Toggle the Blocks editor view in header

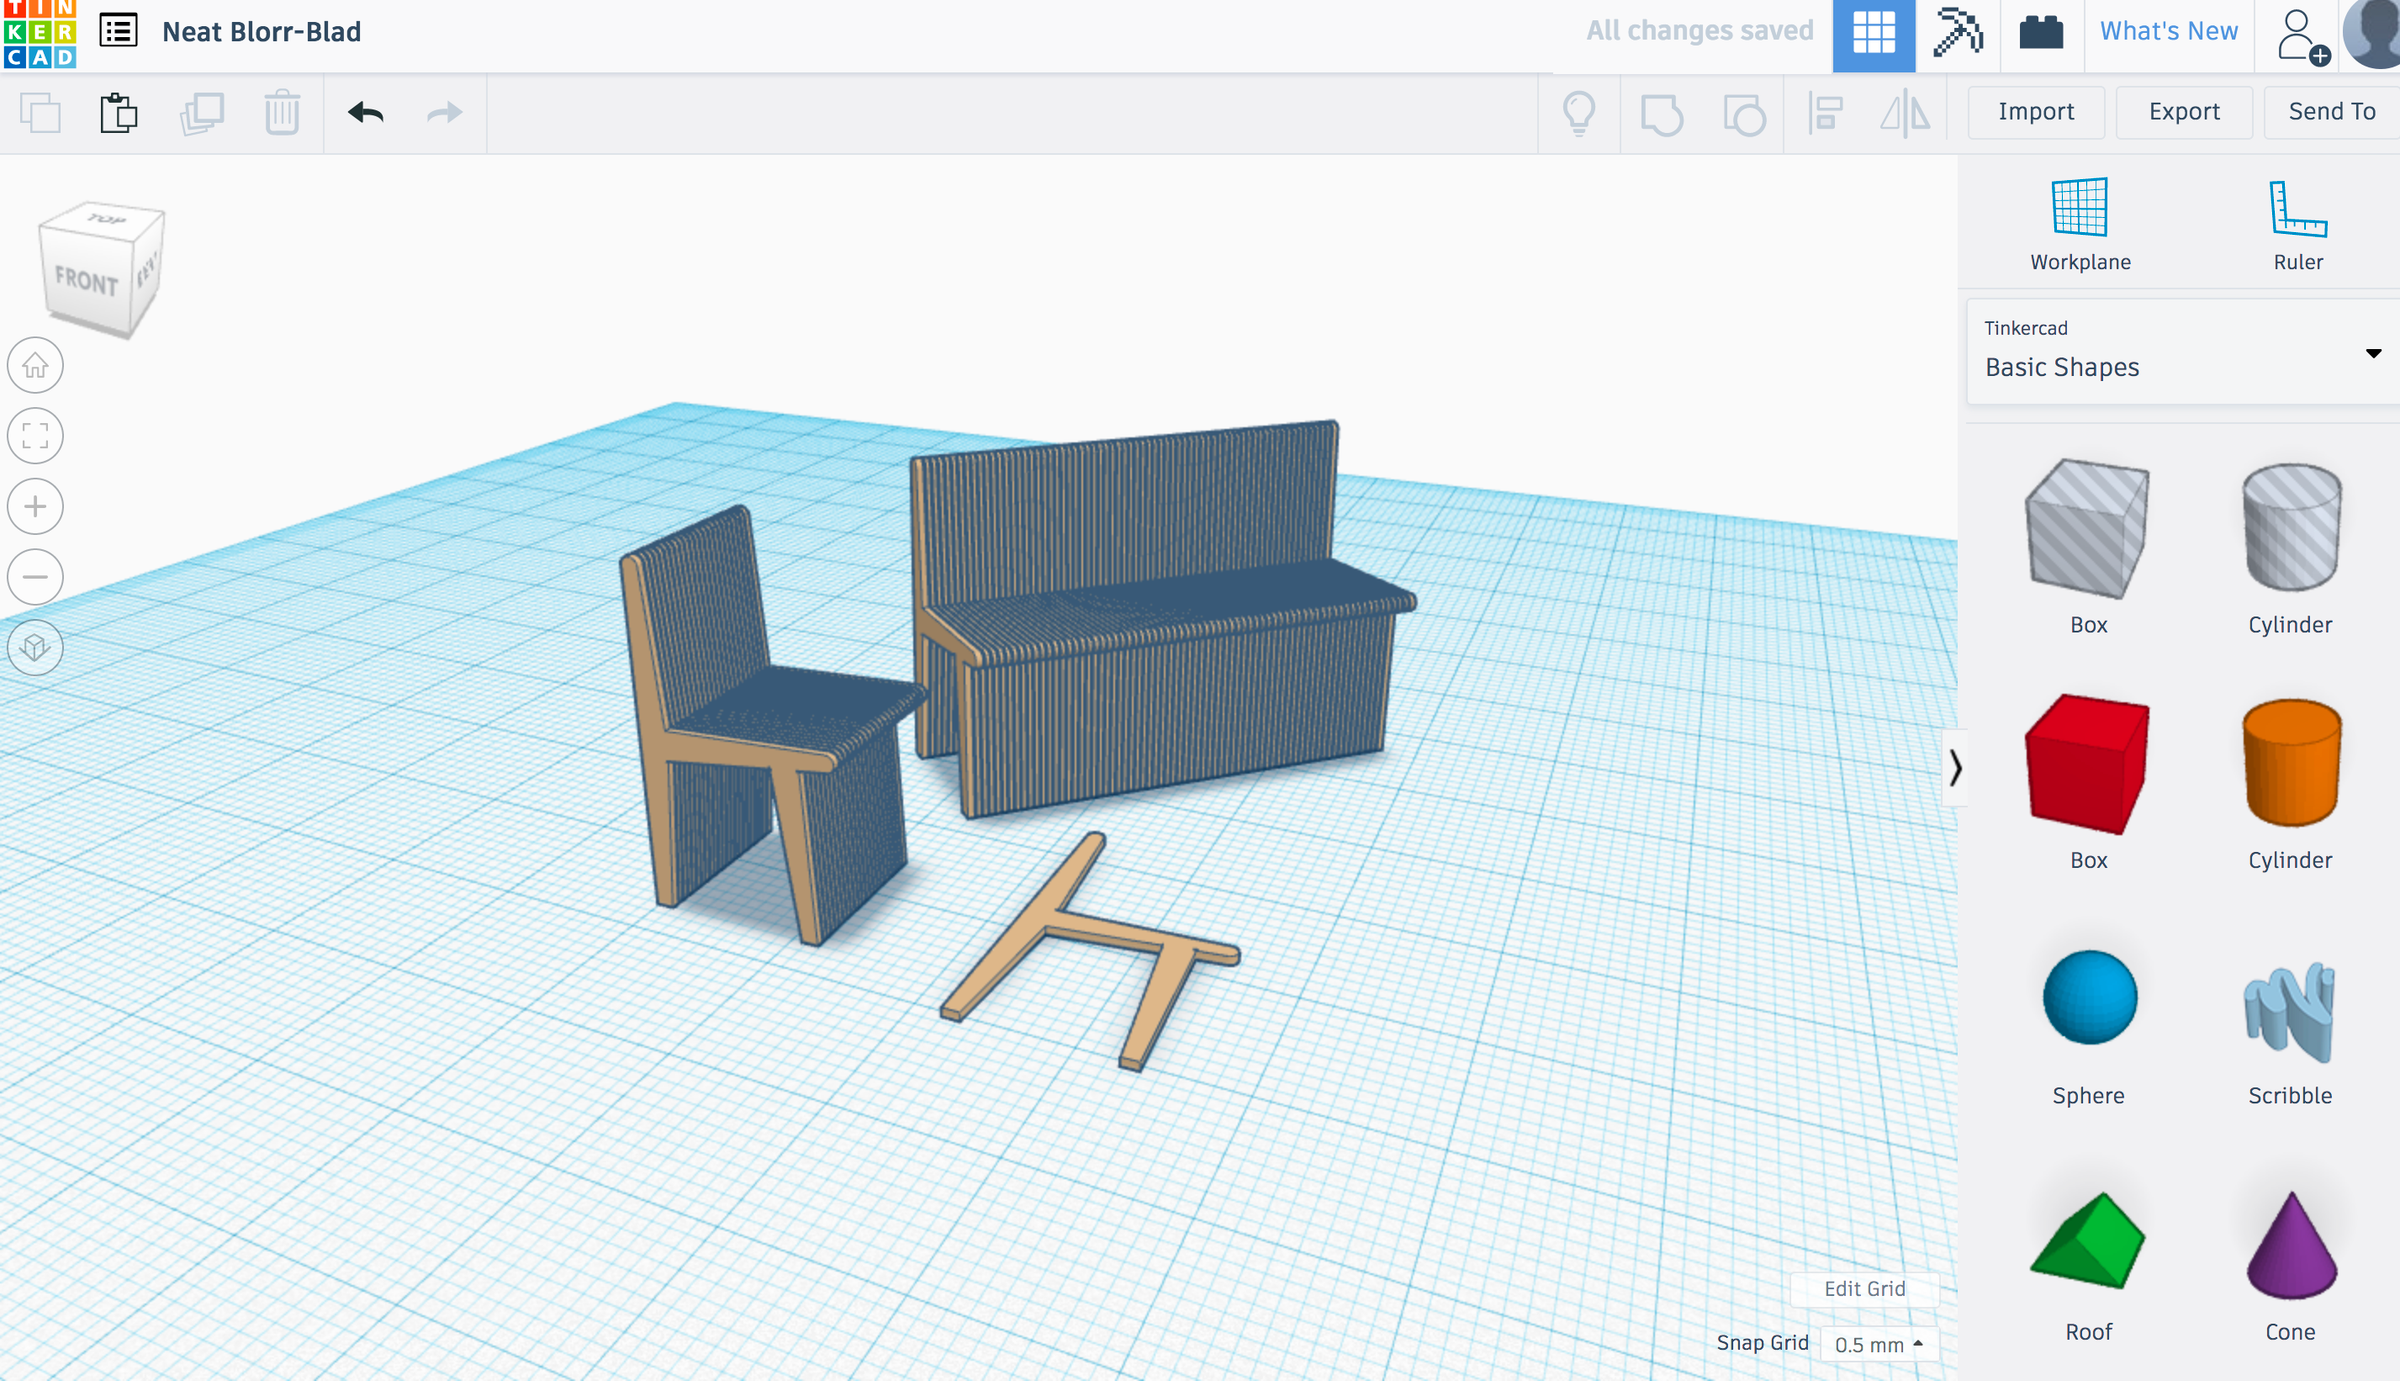[x=1874, y=31]
